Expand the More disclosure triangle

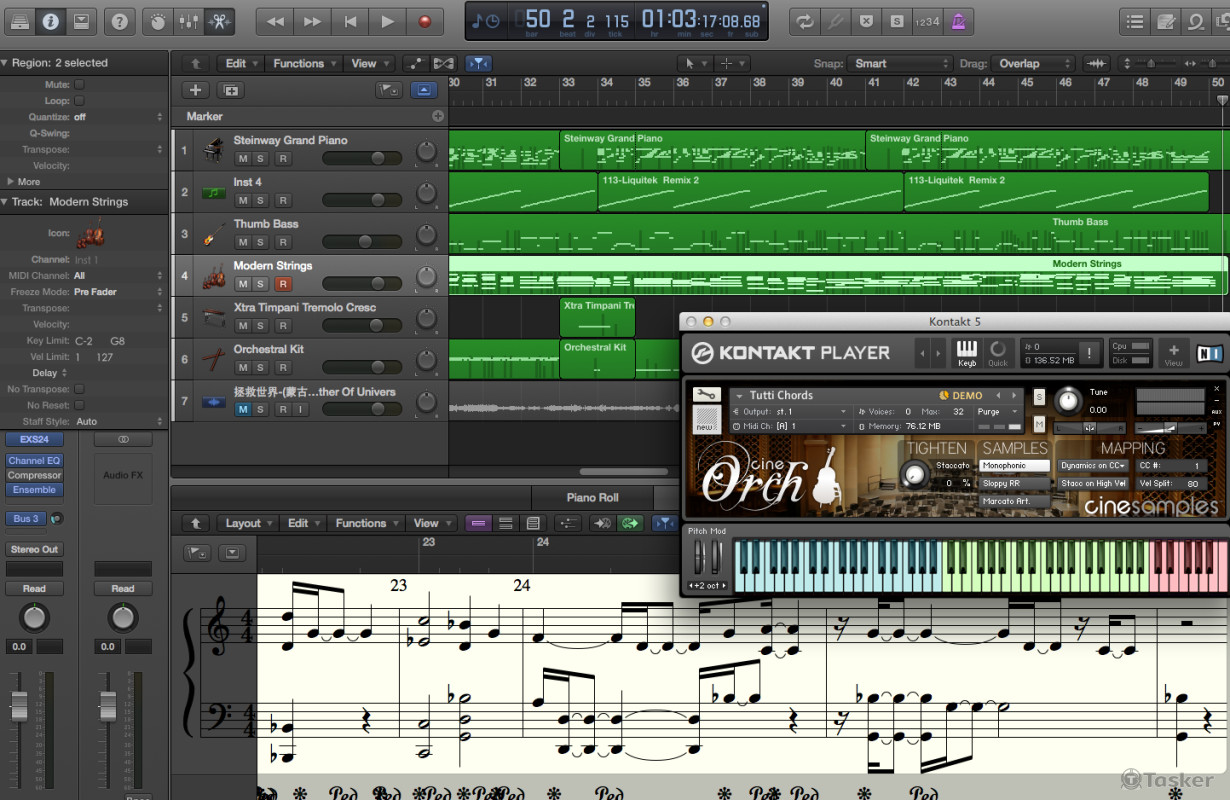click(11, 181)
